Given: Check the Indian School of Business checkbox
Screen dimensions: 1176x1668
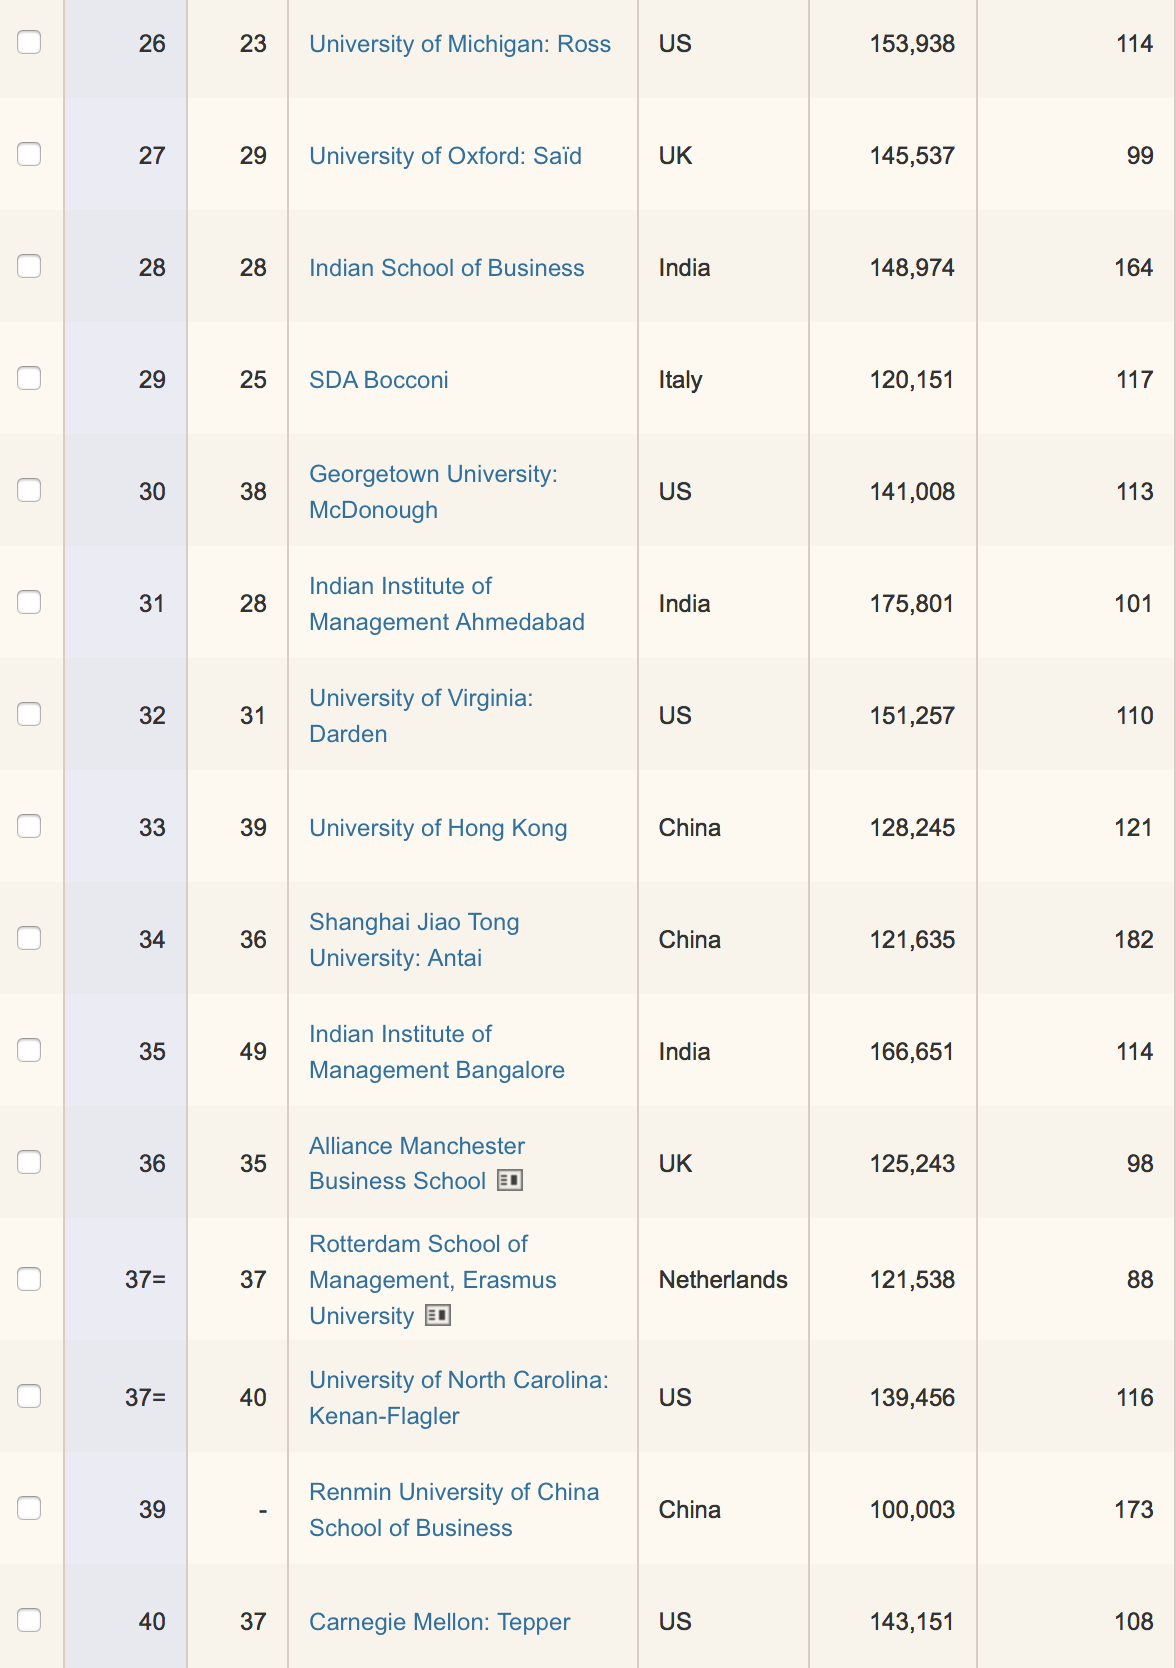Looking at the screenshot, I should [29, 266].
